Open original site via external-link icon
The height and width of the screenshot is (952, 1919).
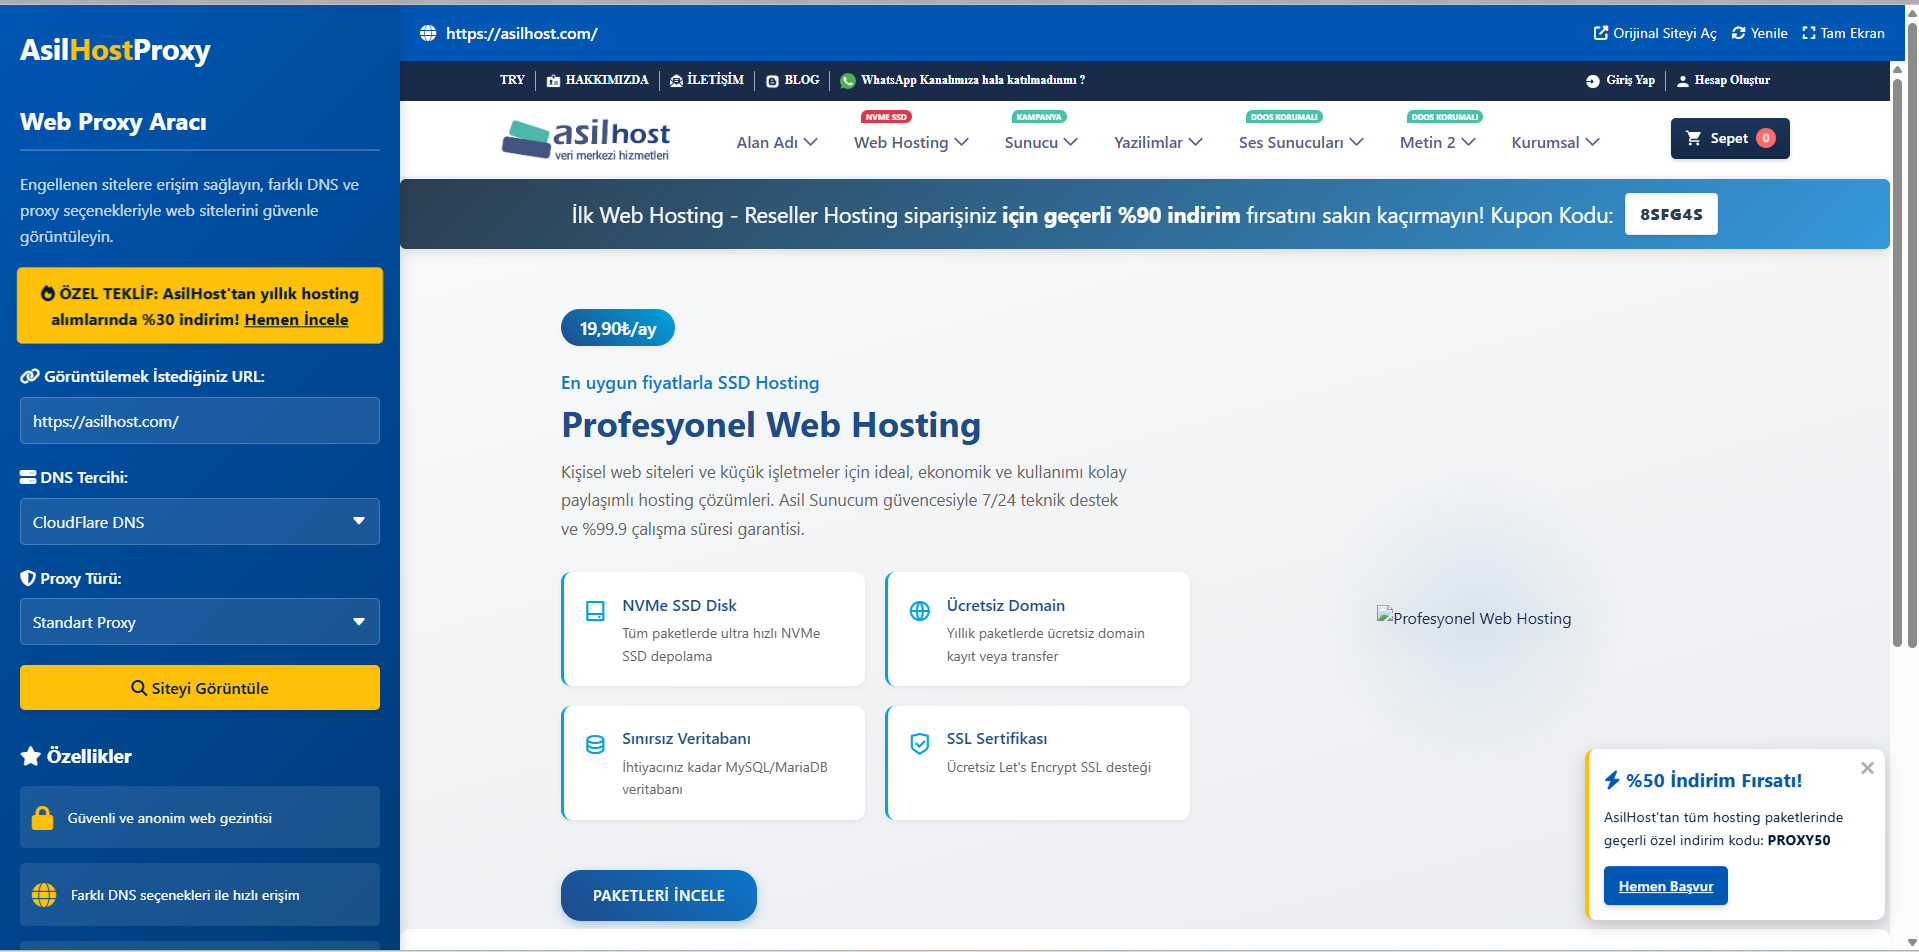(x=1600, y=33)
